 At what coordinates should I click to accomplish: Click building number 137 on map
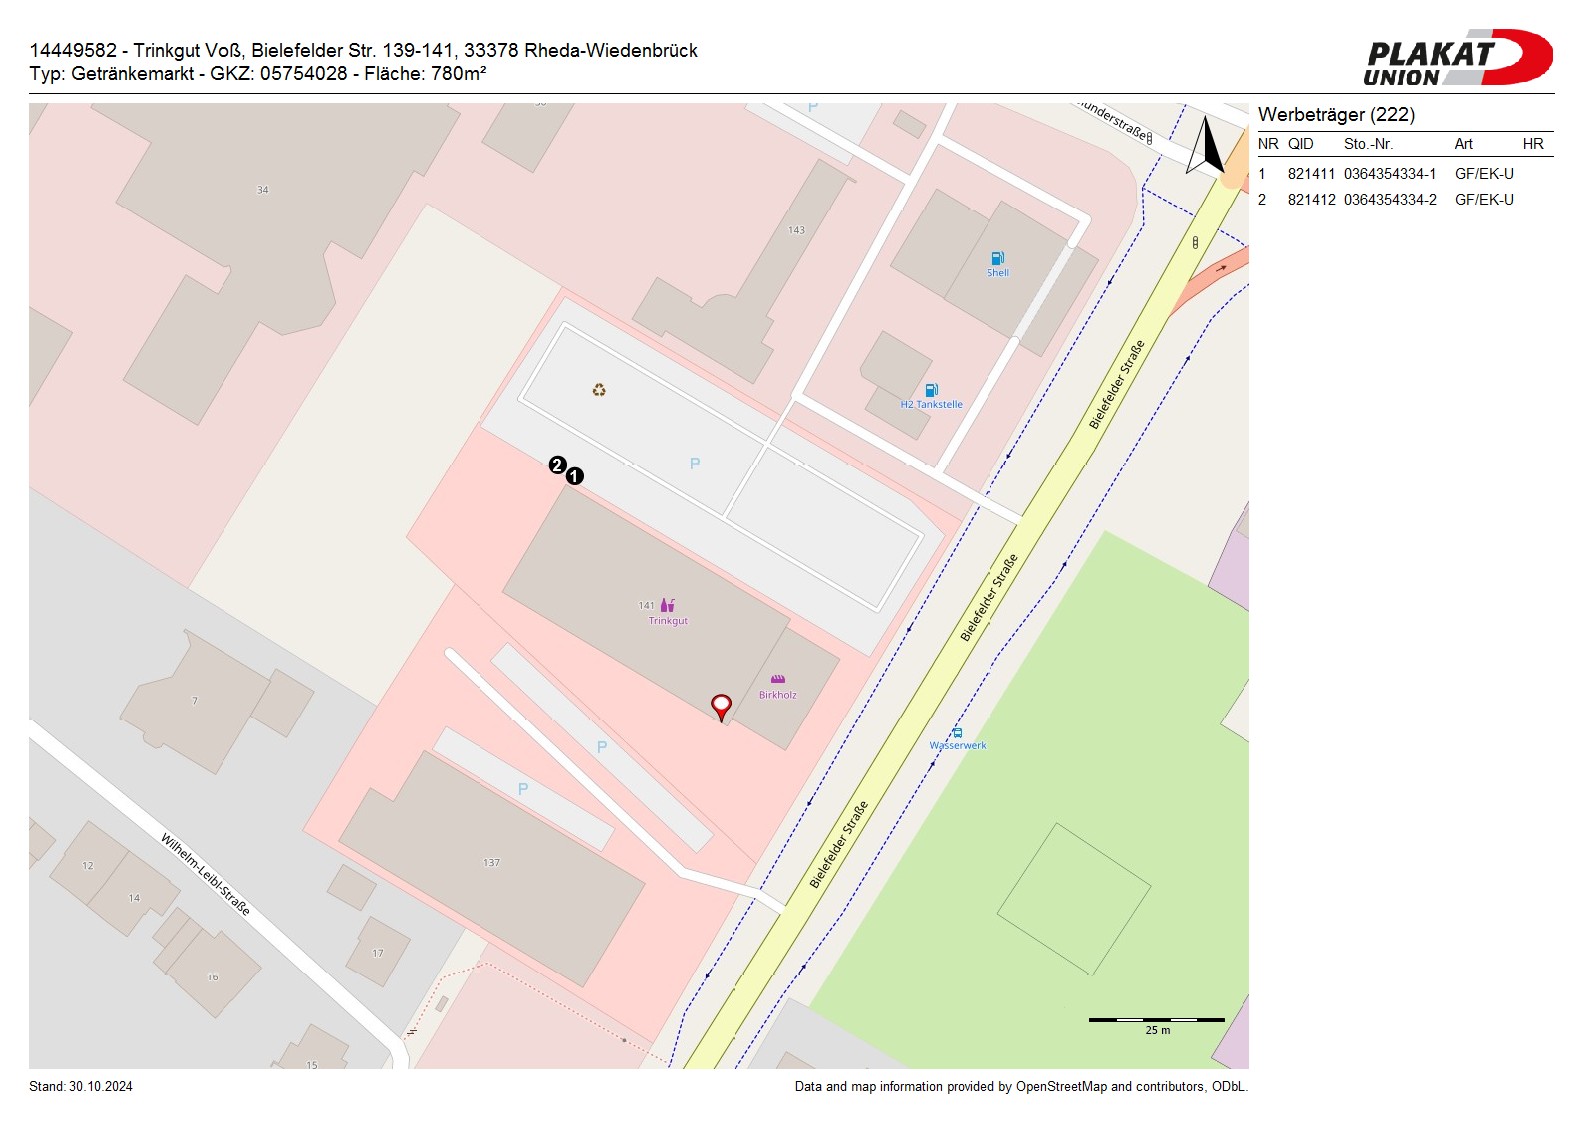pyautogui.click(x=491, y=862)
